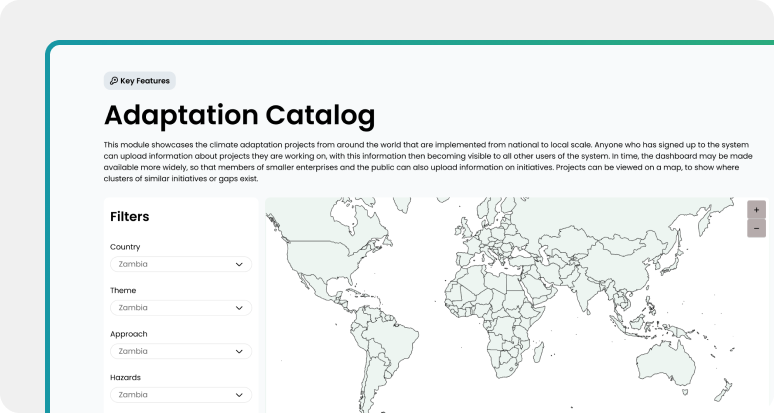Viewport: 774px width, 413px height.
Task: Expand the Theme filter dropdown
Action: coord(180,308)
